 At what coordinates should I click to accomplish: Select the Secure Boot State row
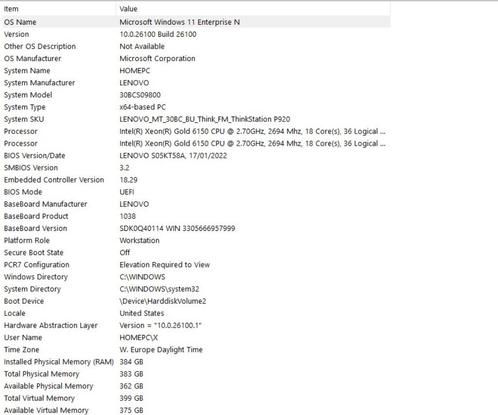(33, 253)
